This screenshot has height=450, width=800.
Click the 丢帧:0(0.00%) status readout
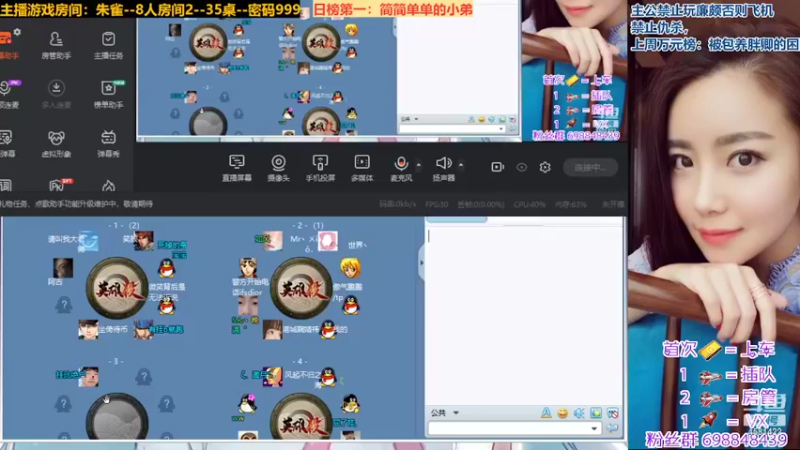coord(481,204)
